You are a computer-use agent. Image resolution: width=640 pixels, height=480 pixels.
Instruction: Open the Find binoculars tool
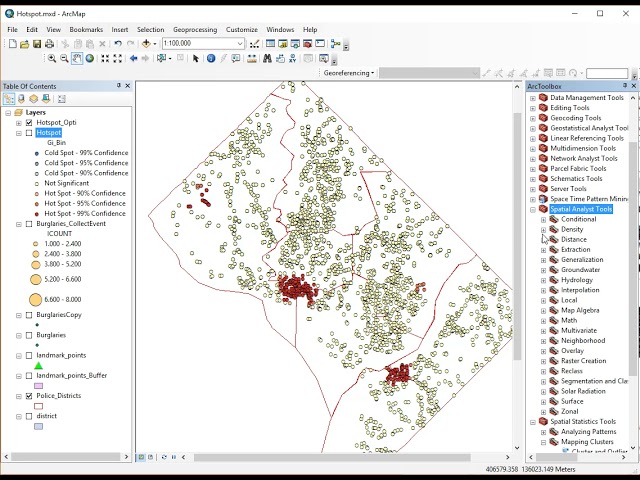pos(267,58)
